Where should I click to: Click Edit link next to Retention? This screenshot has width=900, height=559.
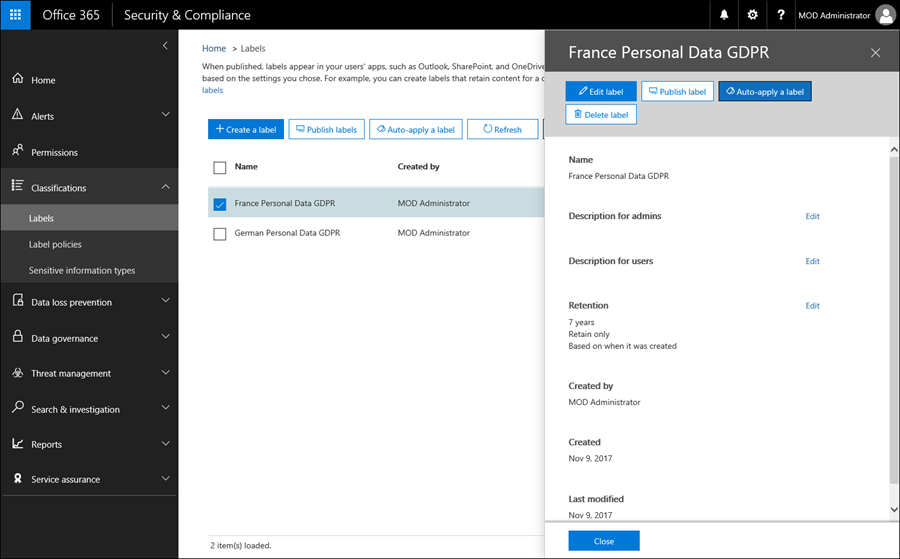coord(812,306)
